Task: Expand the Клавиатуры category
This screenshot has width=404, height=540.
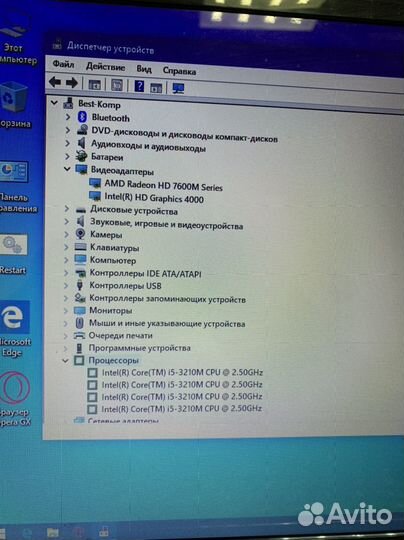Action: (66, 247)
